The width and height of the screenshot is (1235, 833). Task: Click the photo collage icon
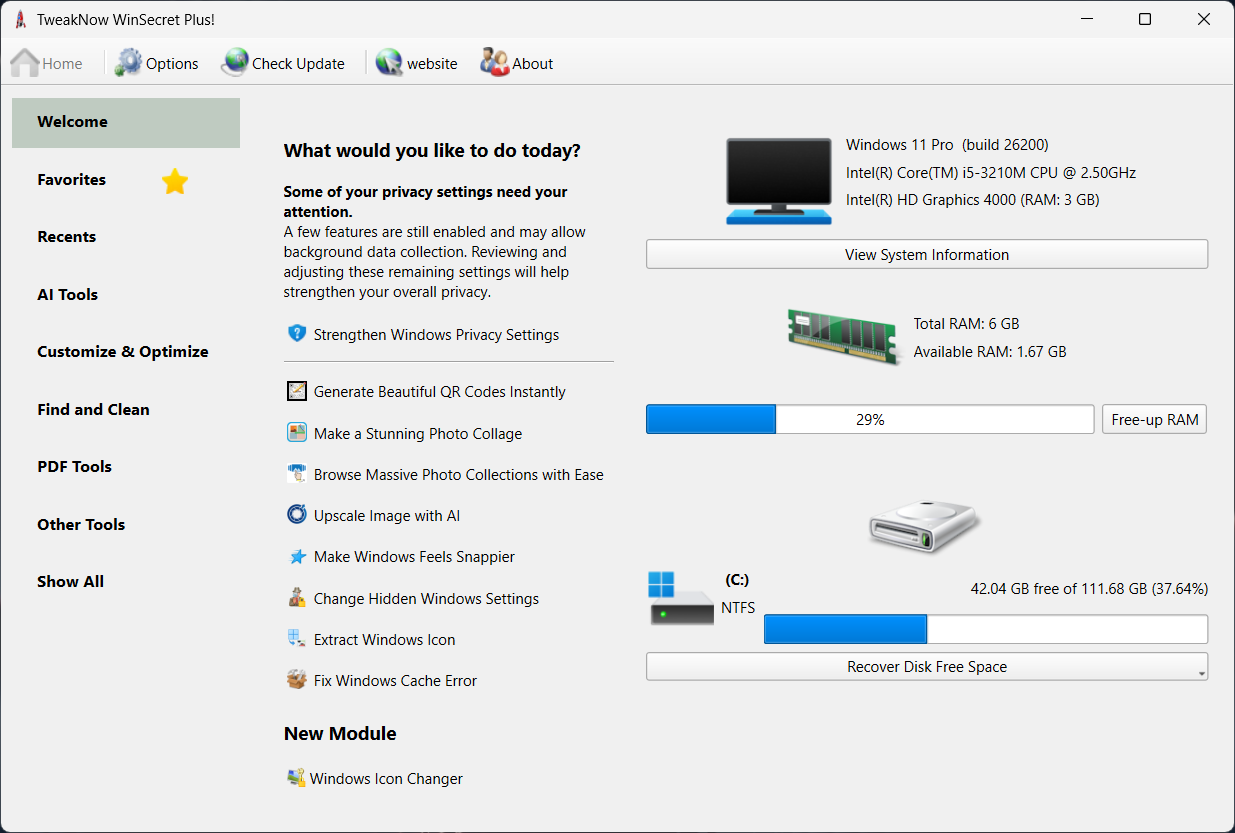click(x=296, y=433)
